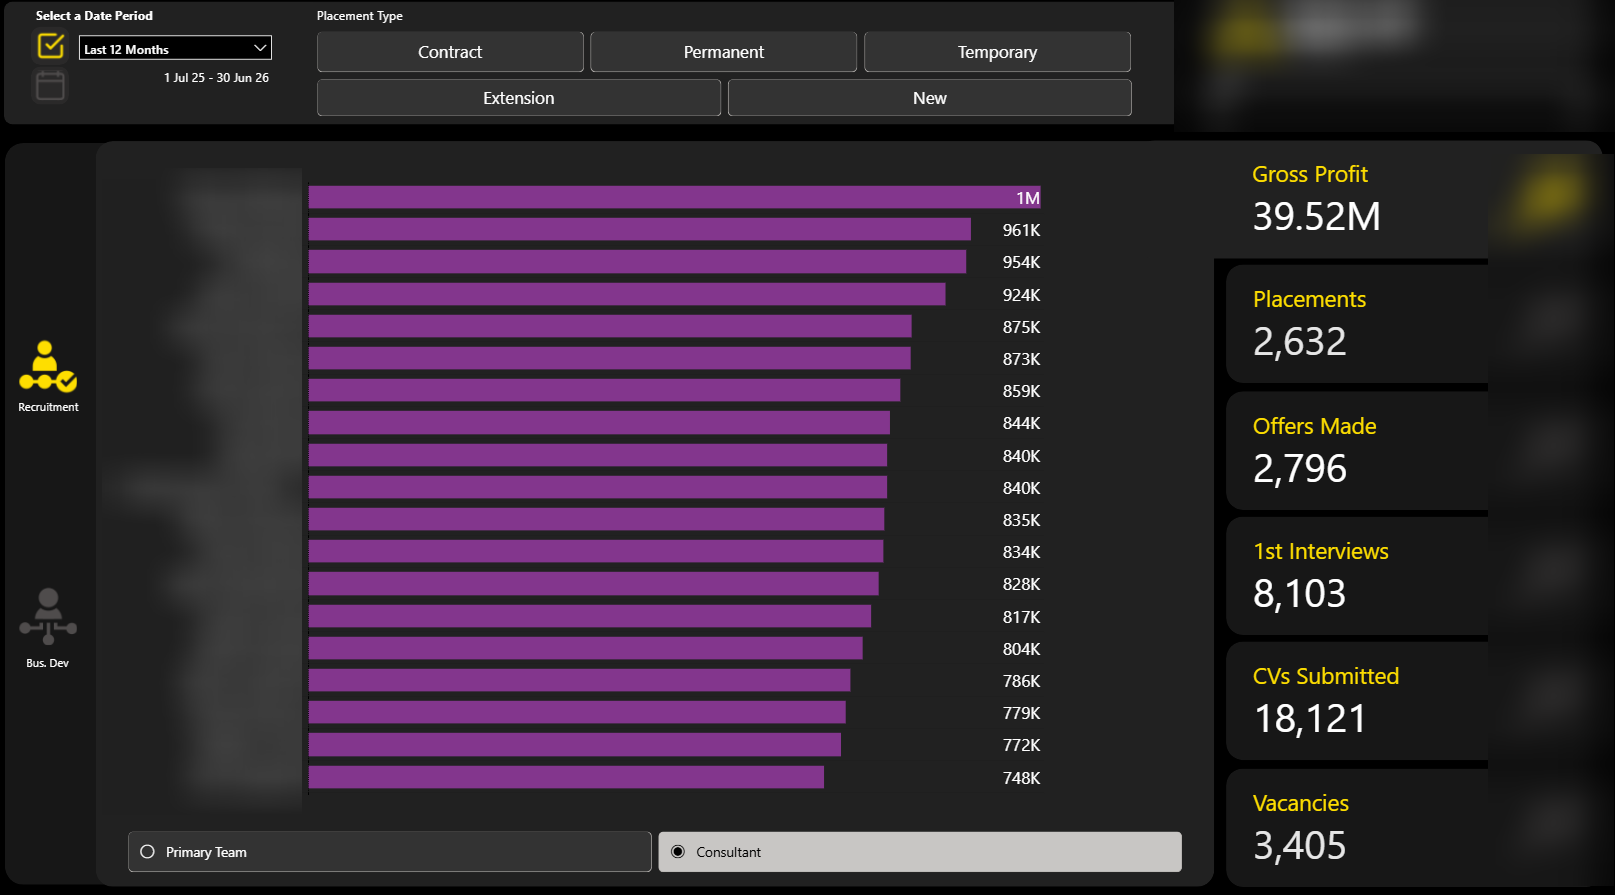1615x895 pixels.
Task: Click the bar valued 924K
Action: (626, 294)
